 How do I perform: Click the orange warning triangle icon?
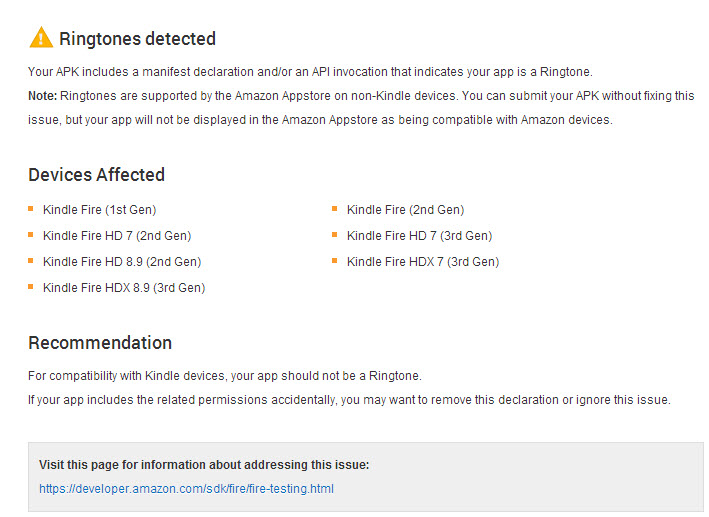point(40,38)
